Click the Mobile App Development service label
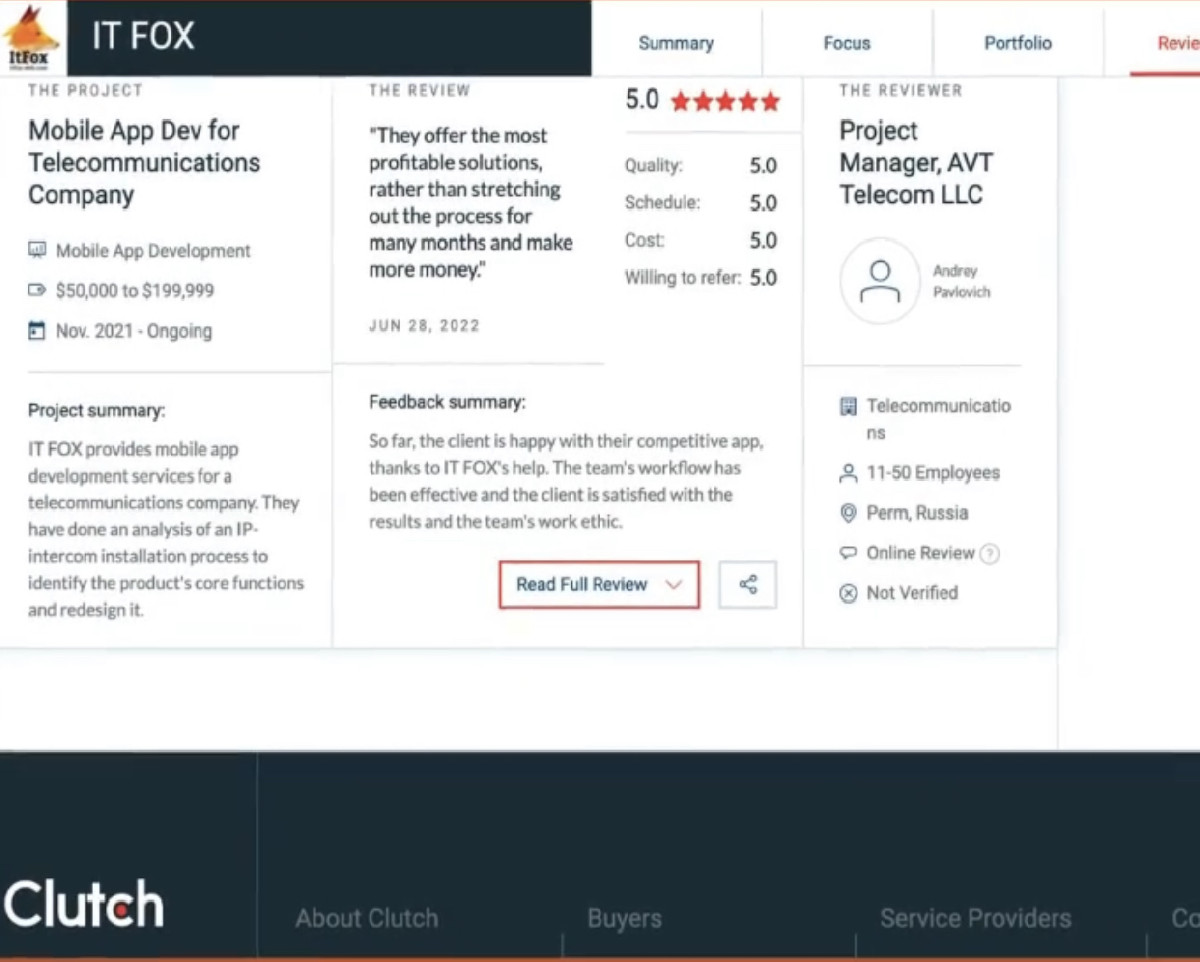This screenshot has height=962, width=1200. 153,251
